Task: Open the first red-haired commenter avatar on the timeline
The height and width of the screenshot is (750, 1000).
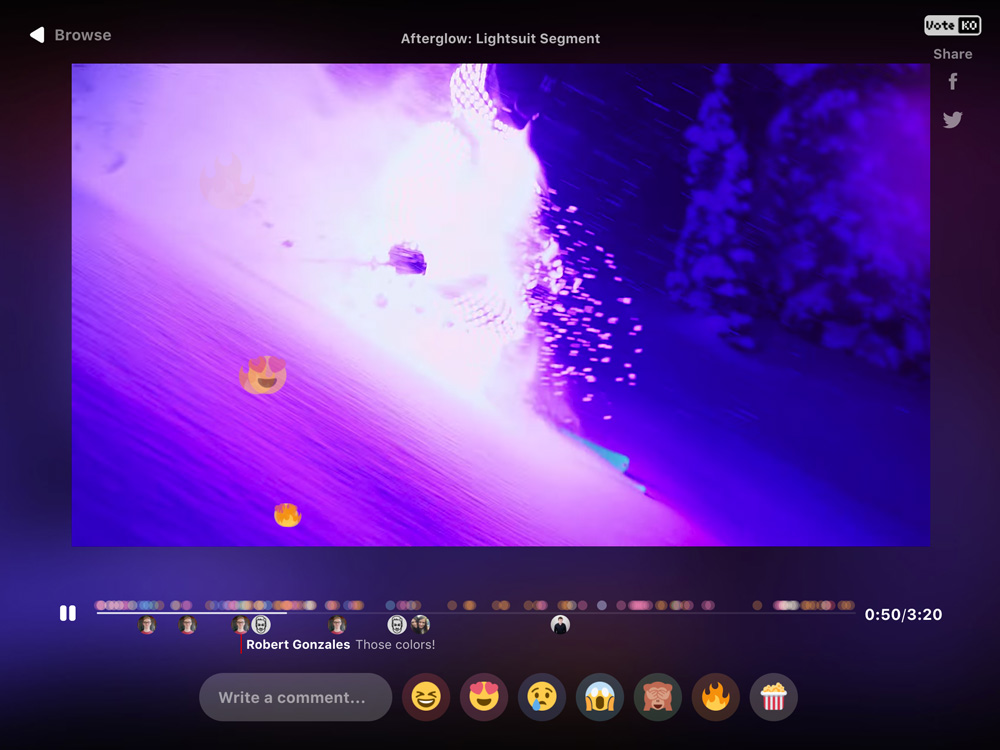Action: [147, 625]
